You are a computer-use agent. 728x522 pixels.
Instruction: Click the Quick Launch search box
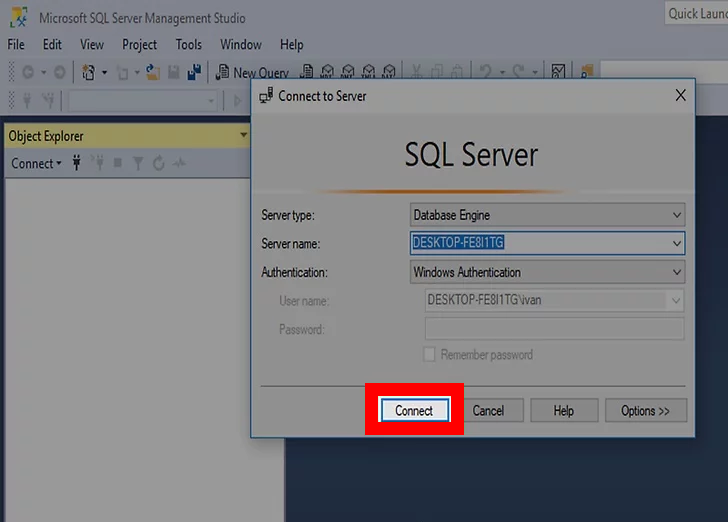[x=696, y=13]
